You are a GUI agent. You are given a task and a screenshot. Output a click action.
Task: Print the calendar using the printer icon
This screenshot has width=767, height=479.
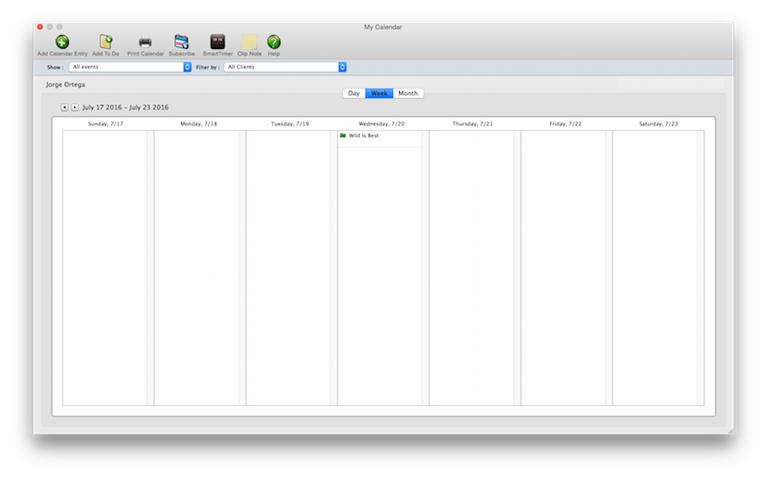click(x=145, y=42)
